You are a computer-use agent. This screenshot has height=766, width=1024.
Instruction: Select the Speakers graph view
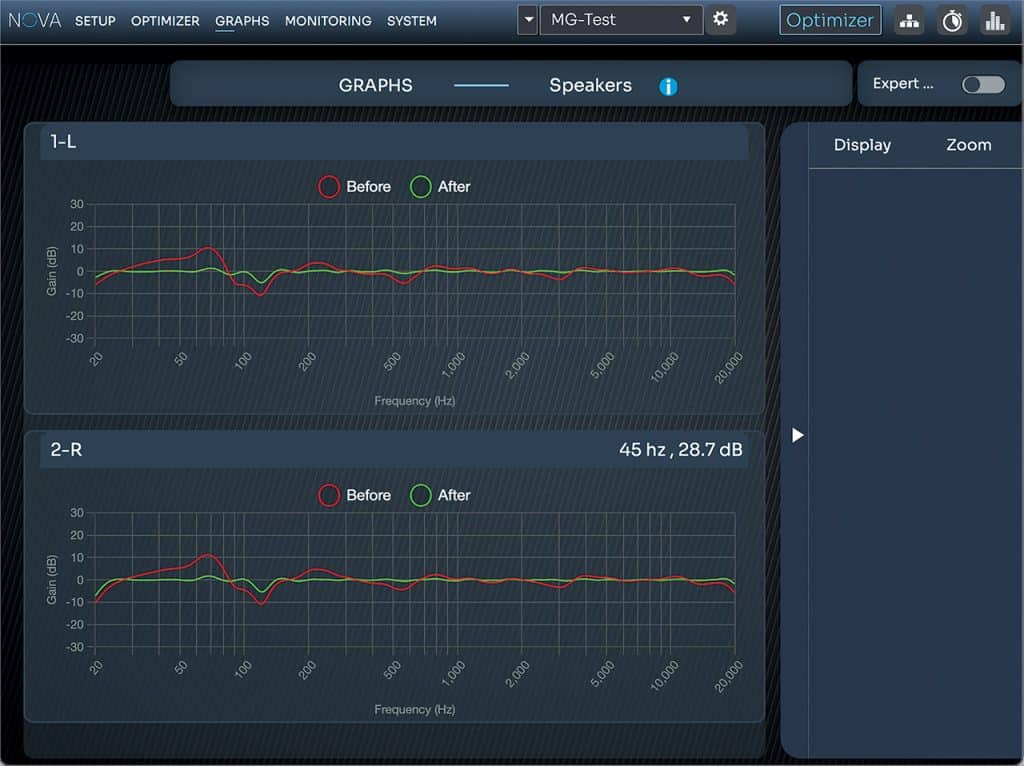coord(590,86)
